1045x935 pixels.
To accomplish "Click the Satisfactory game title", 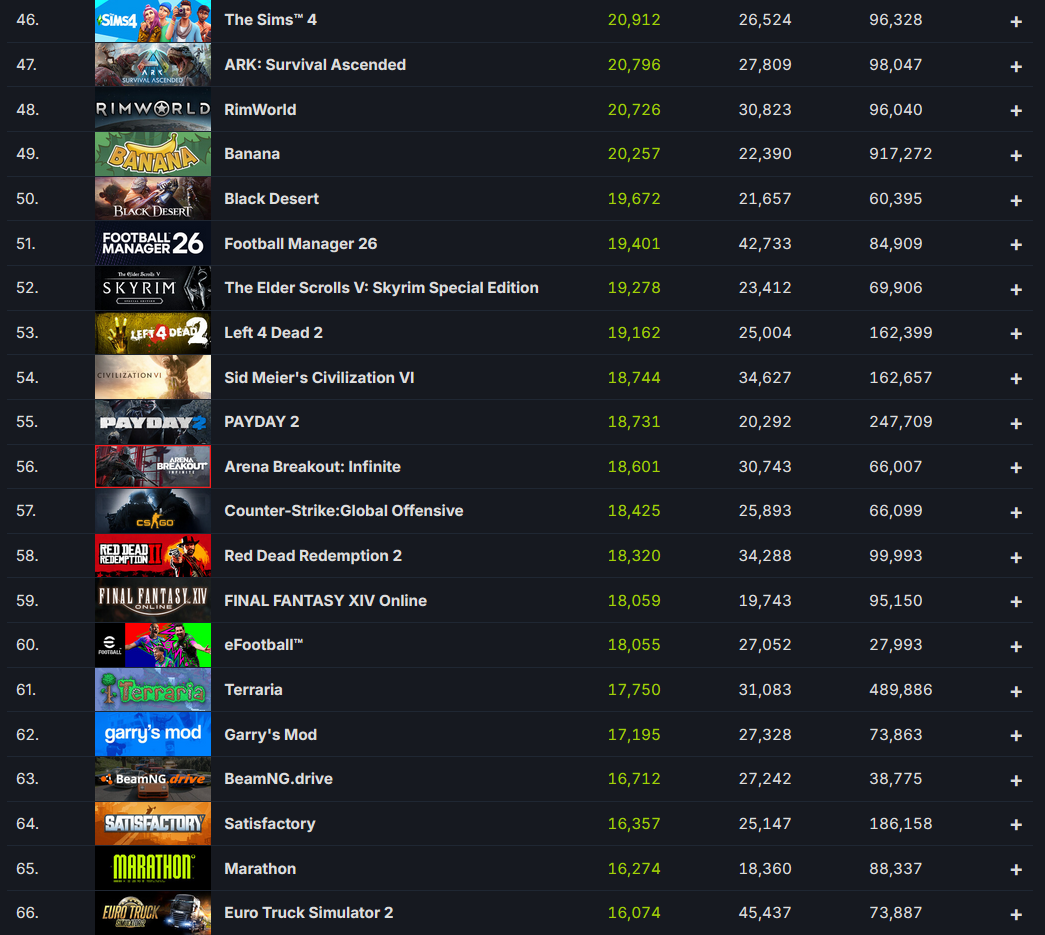I will [269, 824].
